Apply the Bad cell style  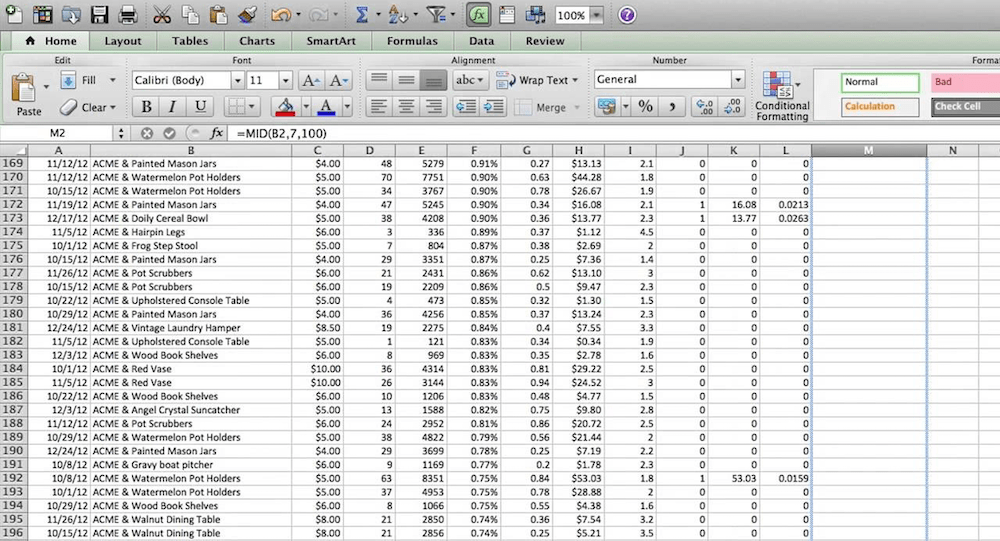(966, 82)
